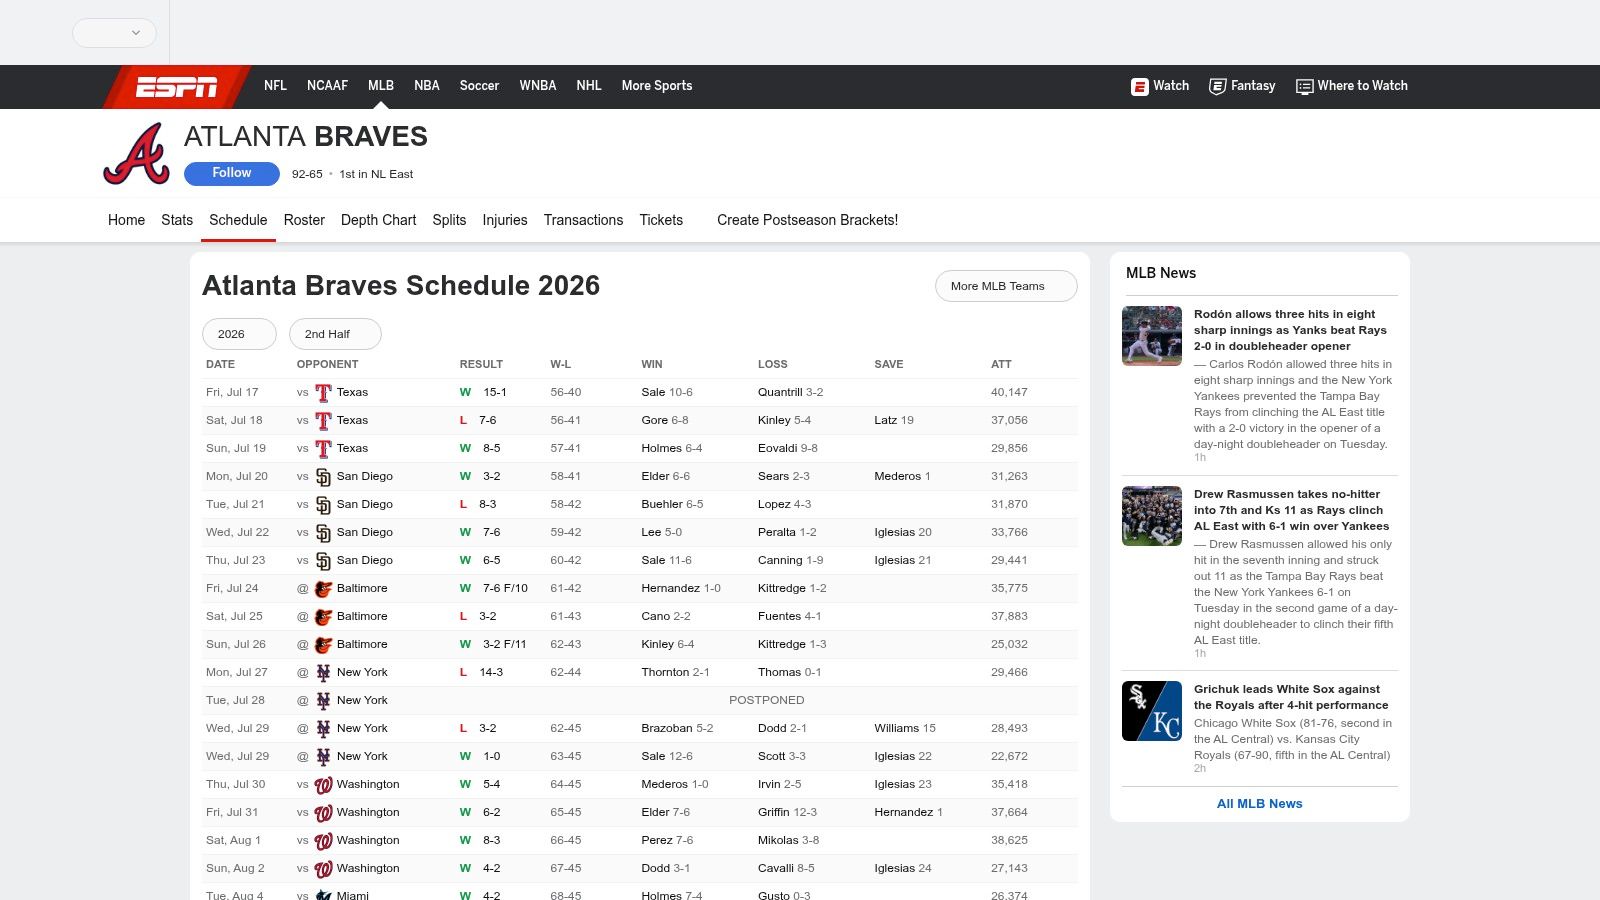Click Mederos in Mon, Jul 20 save column
Screen dimensions: 1600x900
click(897, 477)
